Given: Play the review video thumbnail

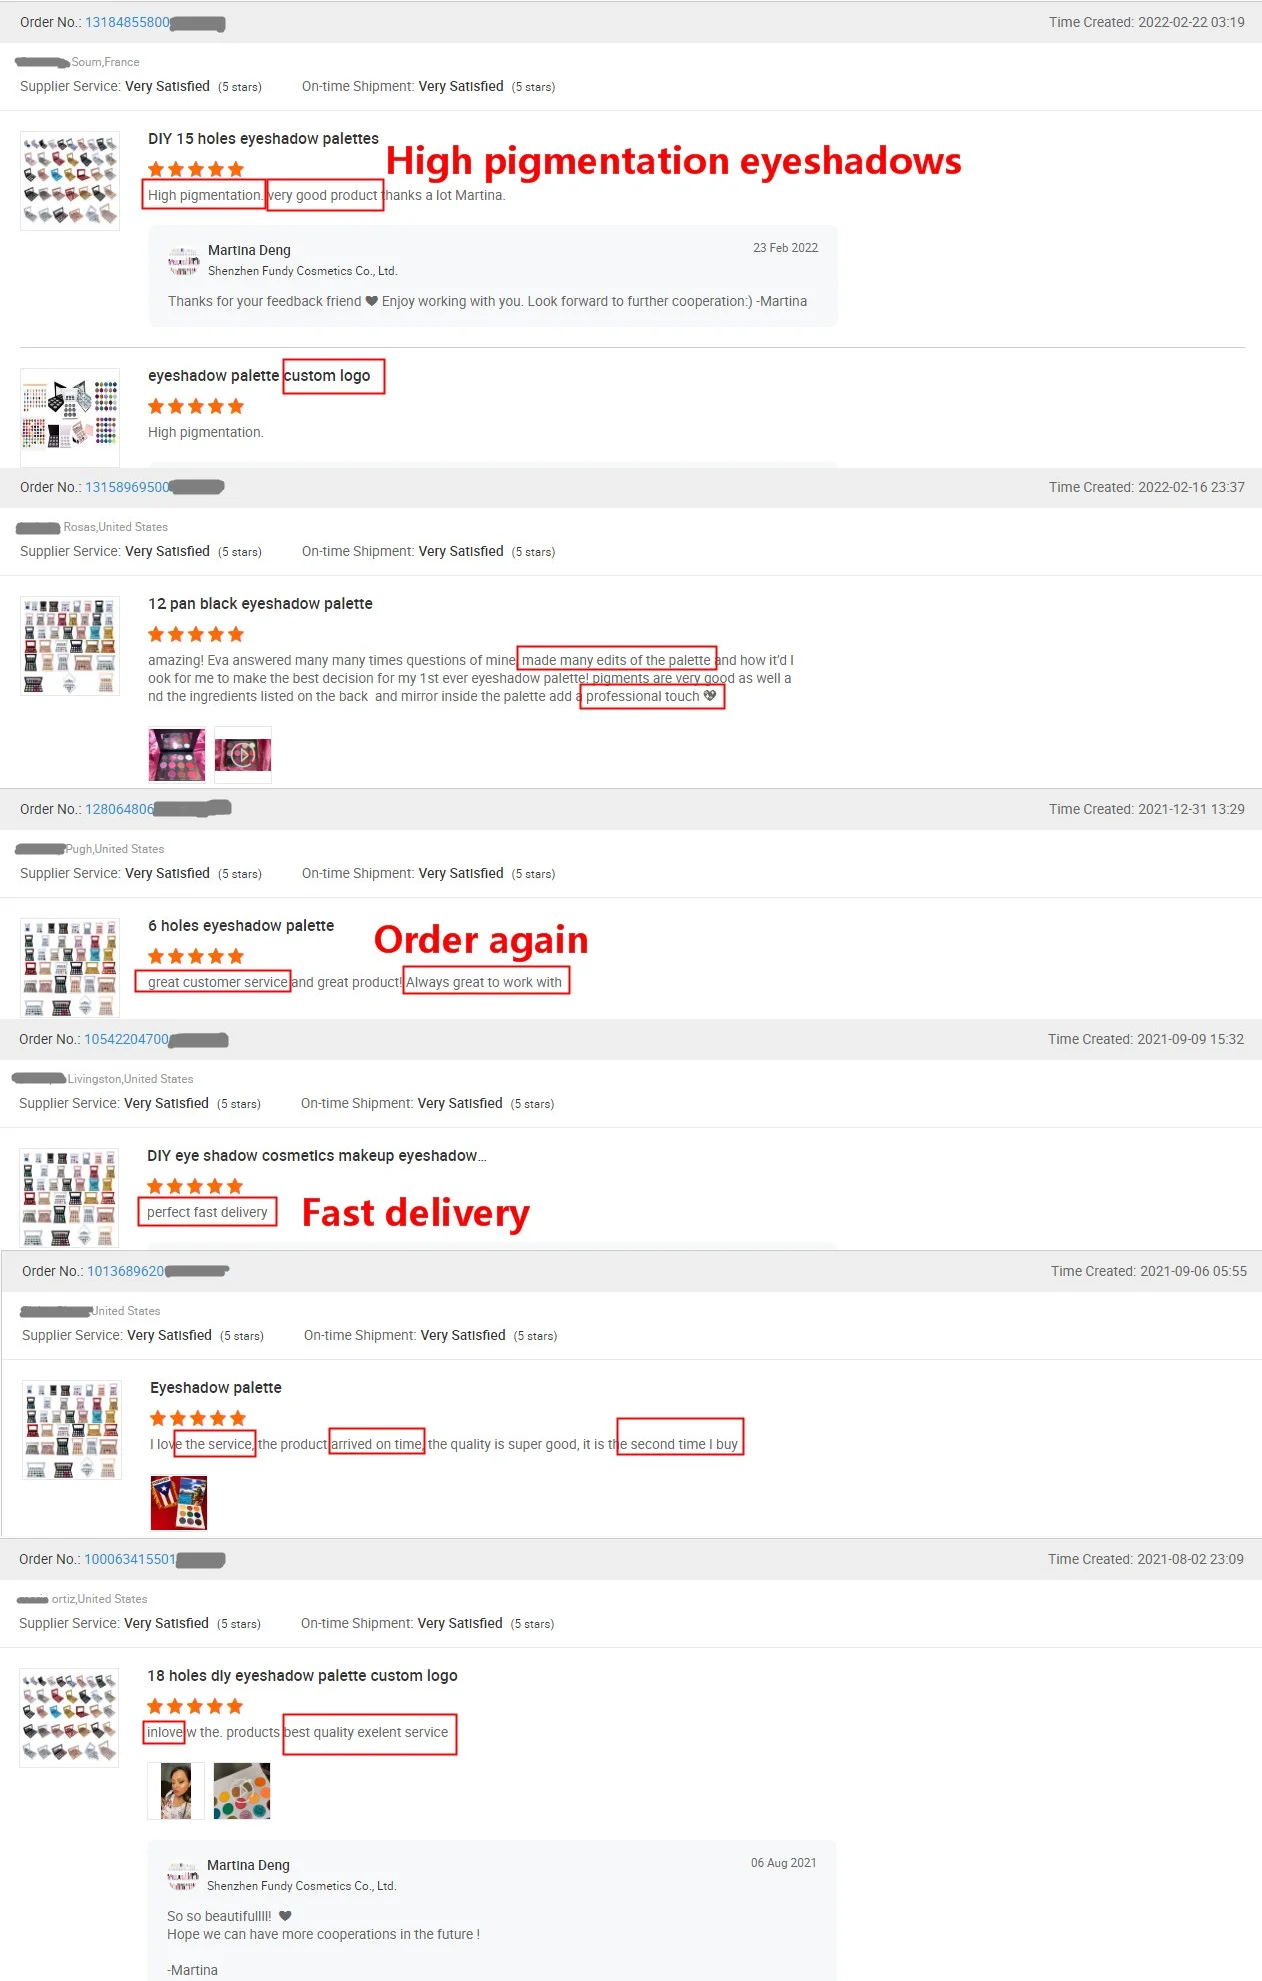Looking at the screenshot, I should (x=243, y=754).
